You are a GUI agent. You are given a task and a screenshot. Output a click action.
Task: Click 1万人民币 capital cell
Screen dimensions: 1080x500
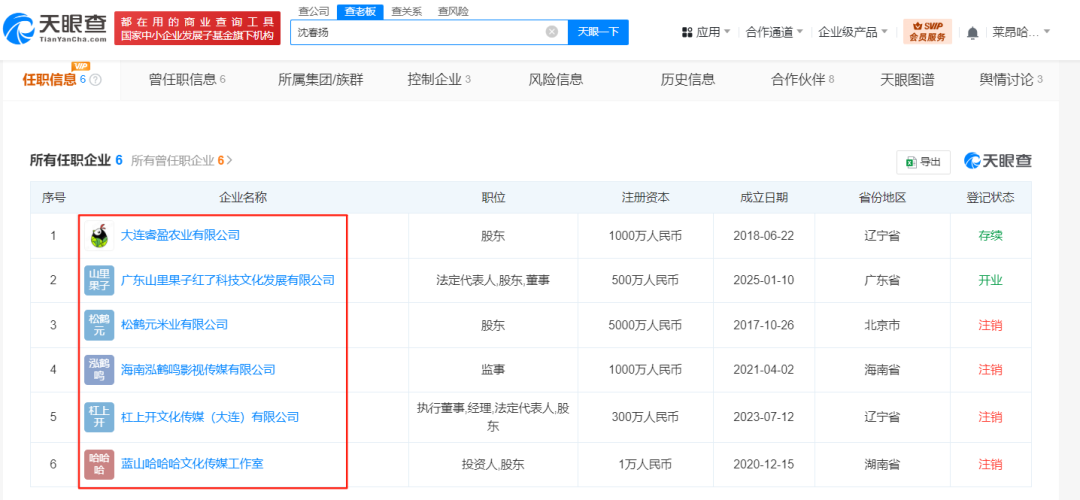coord(645,464)
